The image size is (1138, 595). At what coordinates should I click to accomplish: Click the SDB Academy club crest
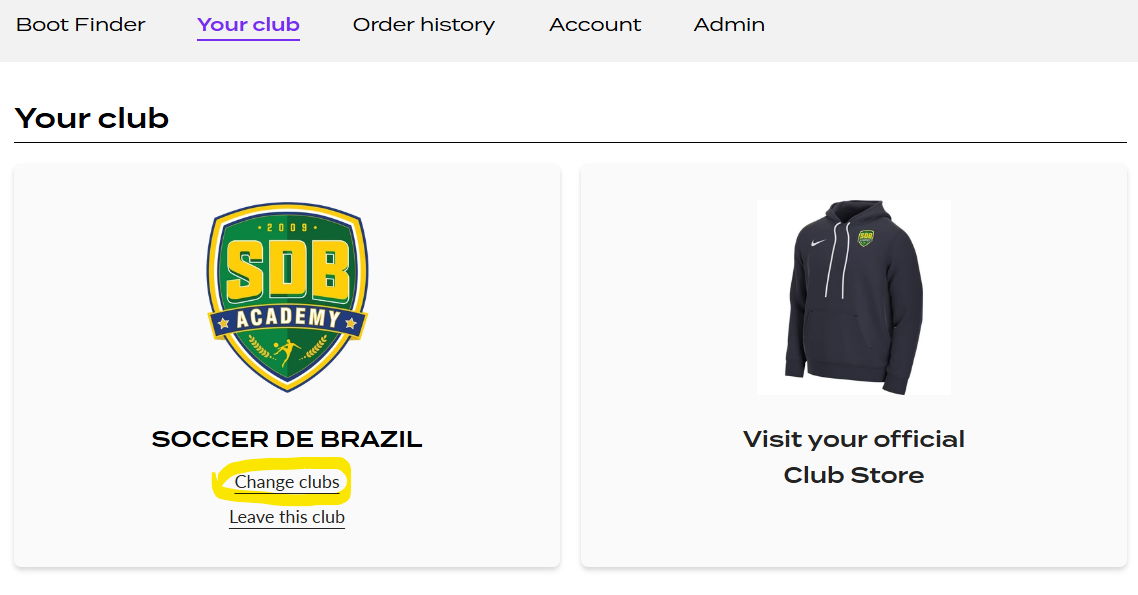tap(286, 295)
